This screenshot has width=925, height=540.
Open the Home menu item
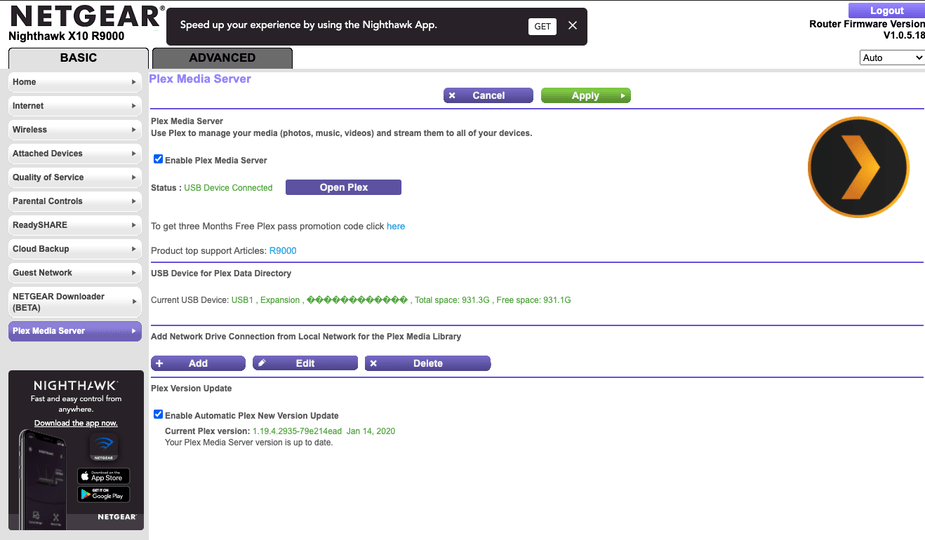(x=75, y=82)
